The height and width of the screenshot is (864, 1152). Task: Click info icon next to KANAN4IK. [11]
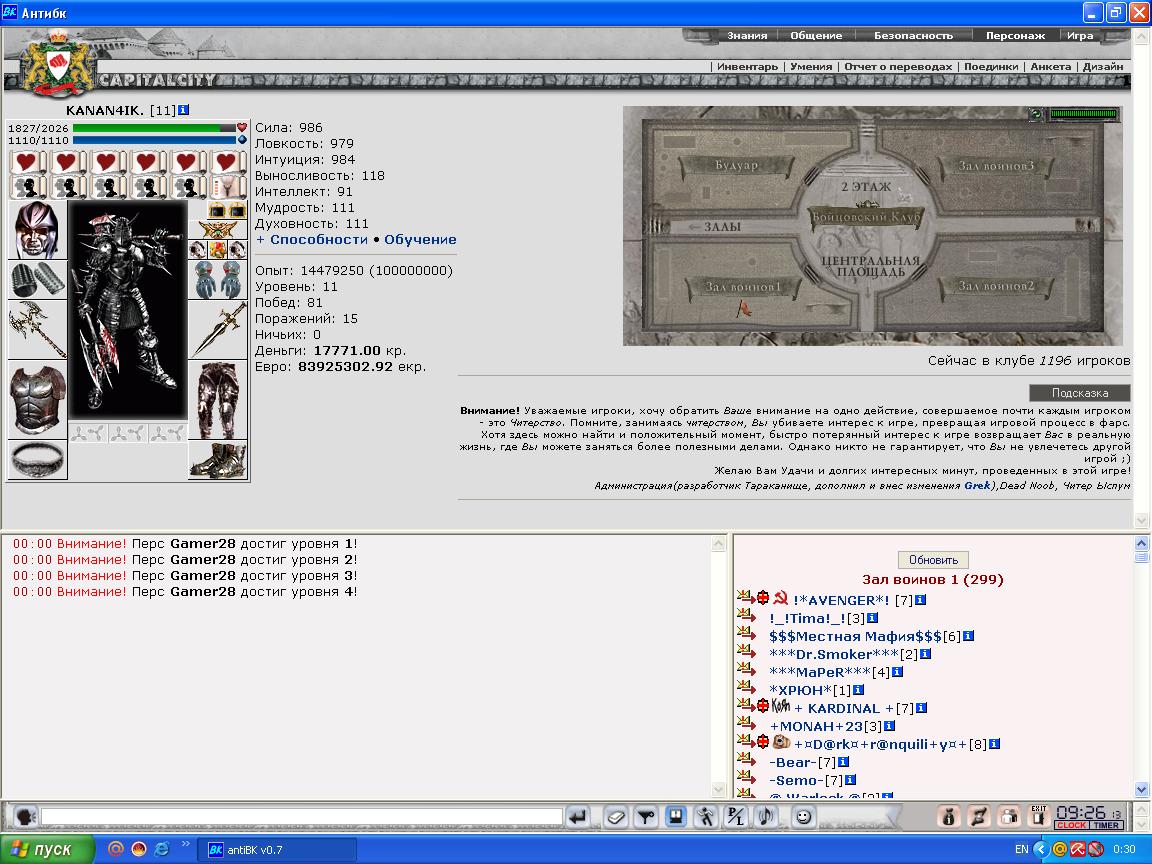click(x=184, y=109)
